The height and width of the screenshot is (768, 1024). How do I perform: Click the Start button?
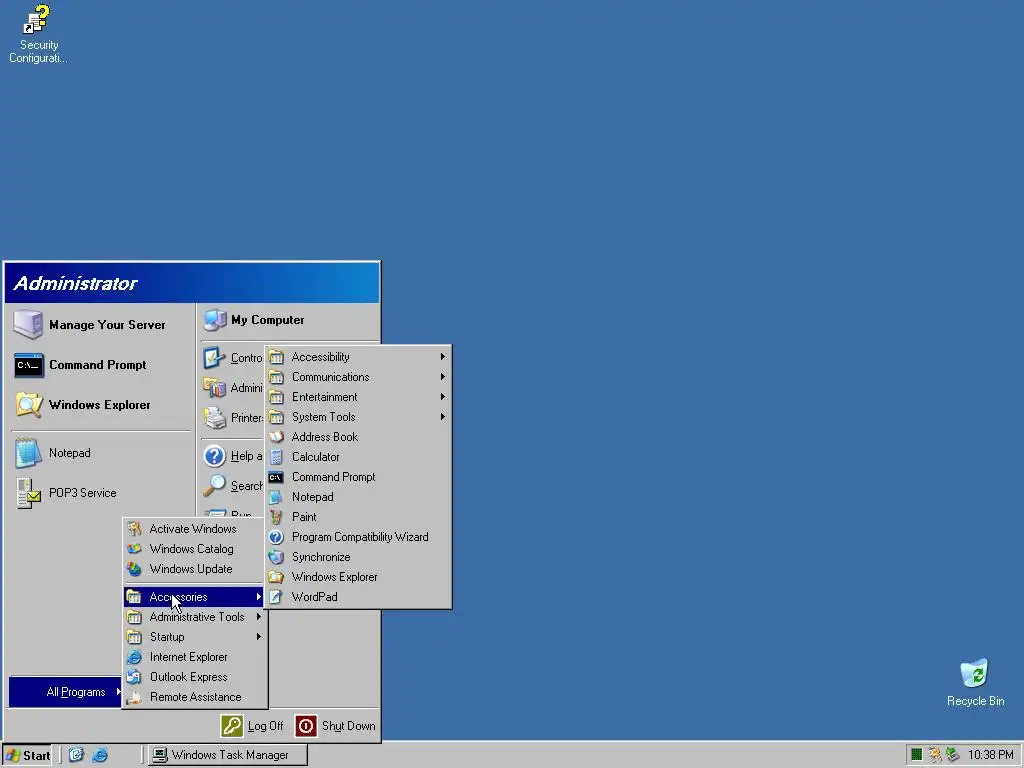pos(27,755)
